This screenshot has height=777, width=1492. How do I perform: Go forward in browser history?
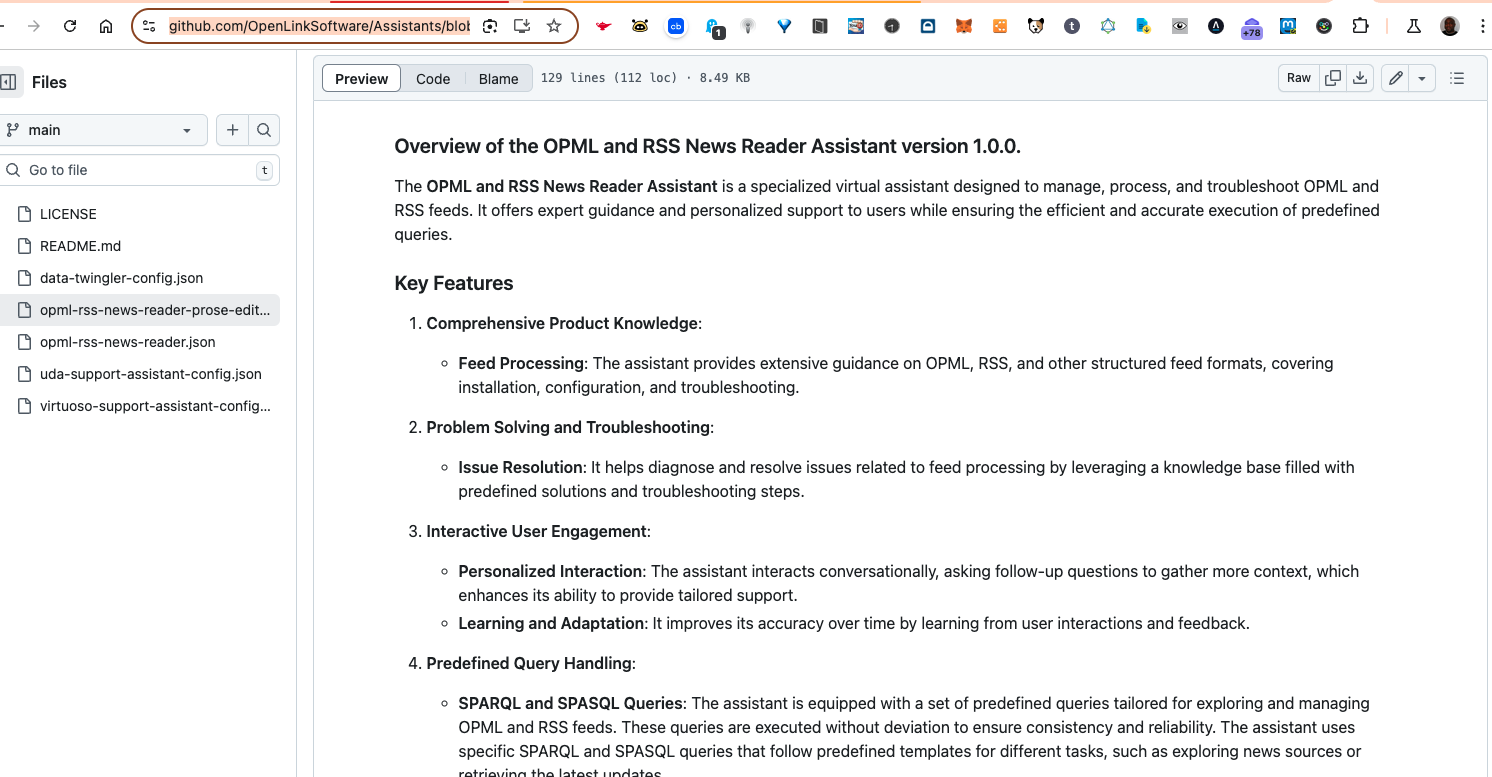pyautogui.click(x=33, y=27)
